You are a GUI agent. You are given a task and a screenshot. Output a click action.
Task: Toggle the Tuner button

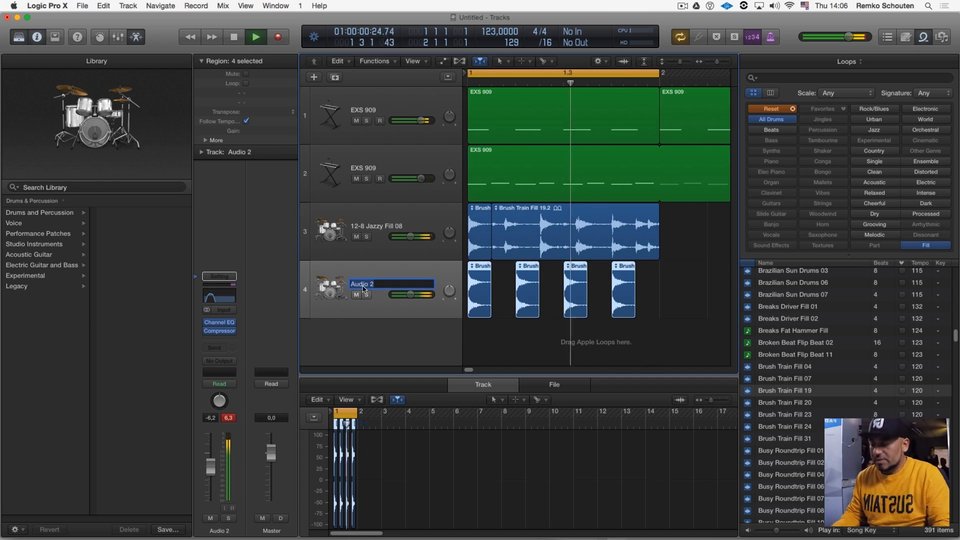click(x=698, y=37)
